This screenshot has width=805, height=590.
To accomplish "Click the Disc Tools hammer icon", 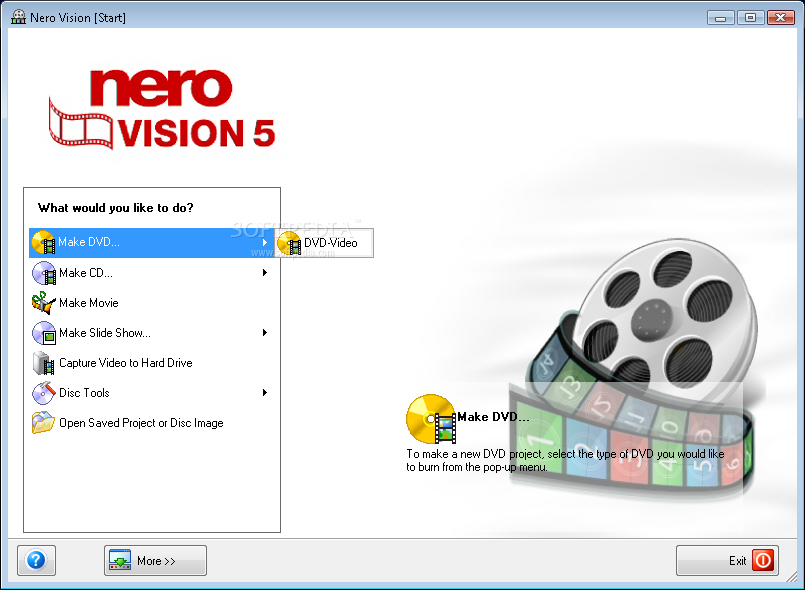I will pyautogui.click(x=44, y=393).
